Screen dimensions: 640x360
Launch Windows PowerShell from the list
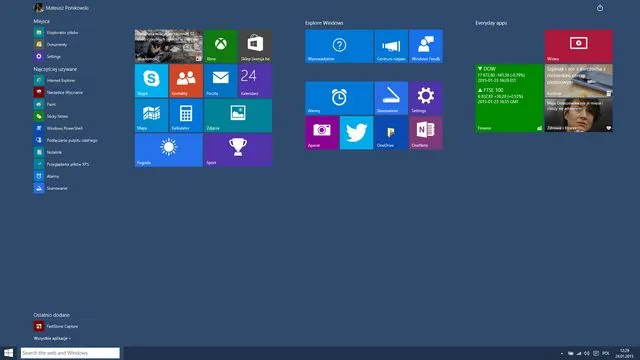tap(59, 128)
